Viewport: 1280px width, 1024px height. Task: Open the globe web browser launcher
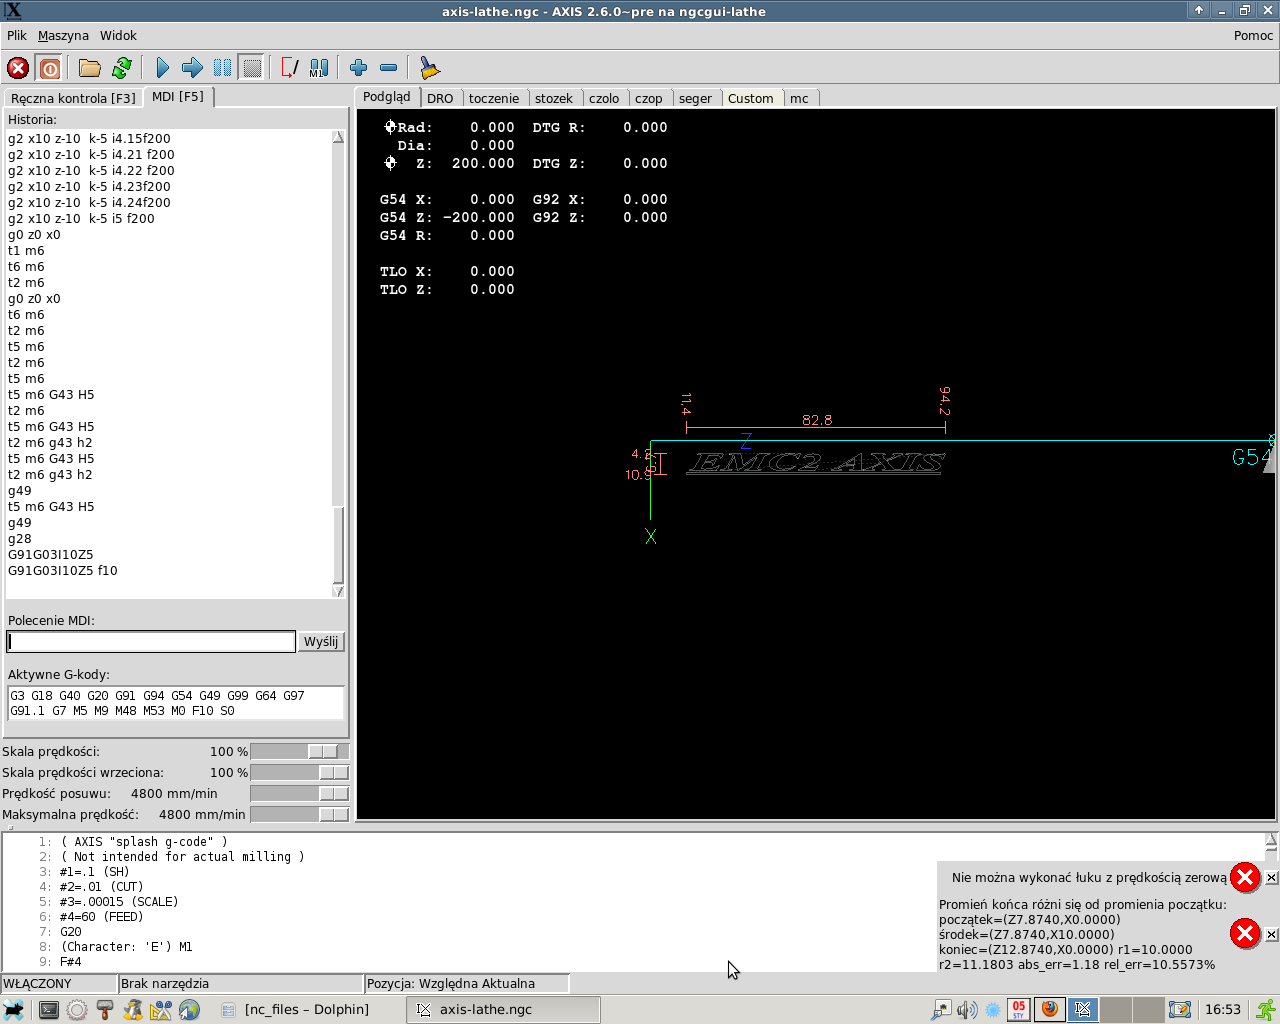coord(189,1010)
